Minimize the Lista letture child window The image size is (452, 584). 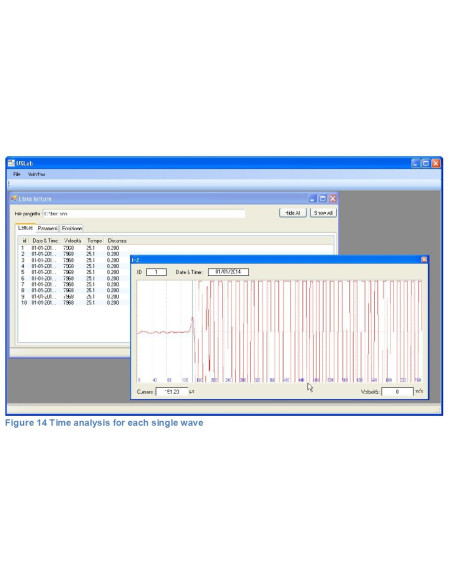coord(313,199)
